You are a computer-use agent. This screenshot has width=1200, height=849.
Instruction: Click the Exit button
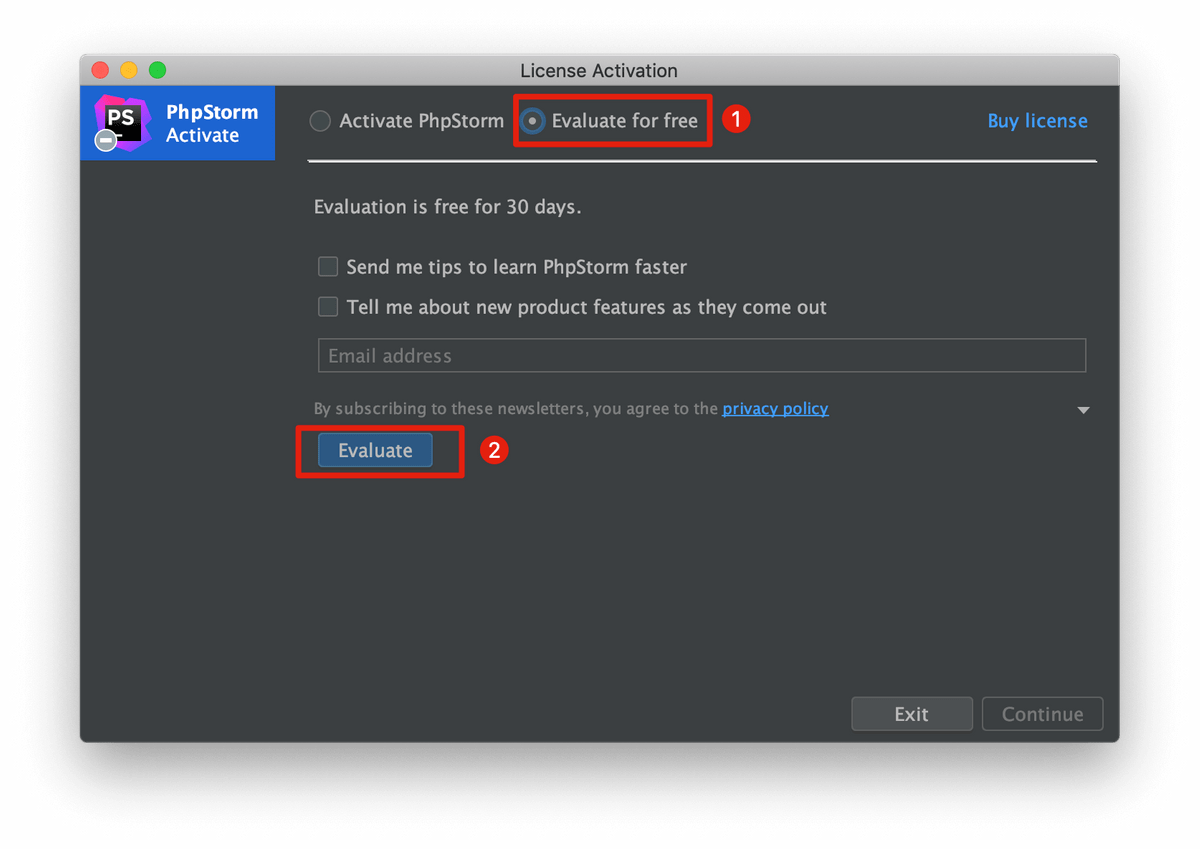coord(911,714)
